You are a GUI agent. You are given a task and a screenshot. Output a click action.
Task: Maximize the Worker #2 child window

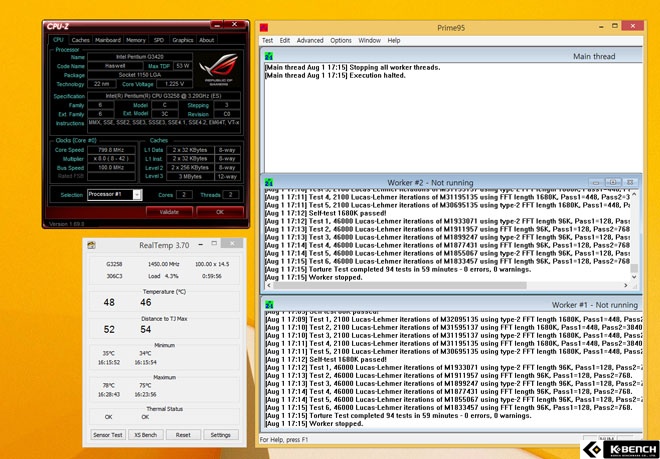[x=613, y=182]
